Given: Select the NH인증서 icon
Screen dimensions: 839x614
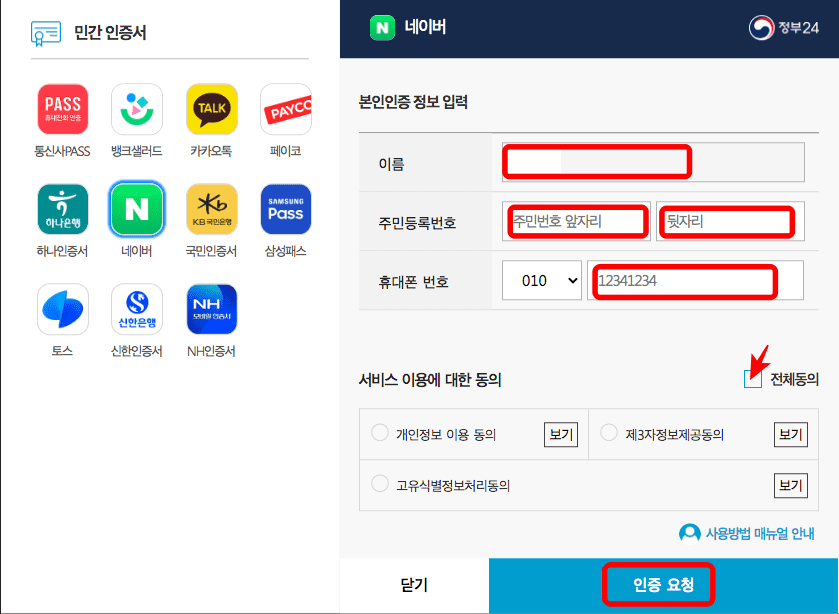Looking at the screenshot, I should click(212, 309).
